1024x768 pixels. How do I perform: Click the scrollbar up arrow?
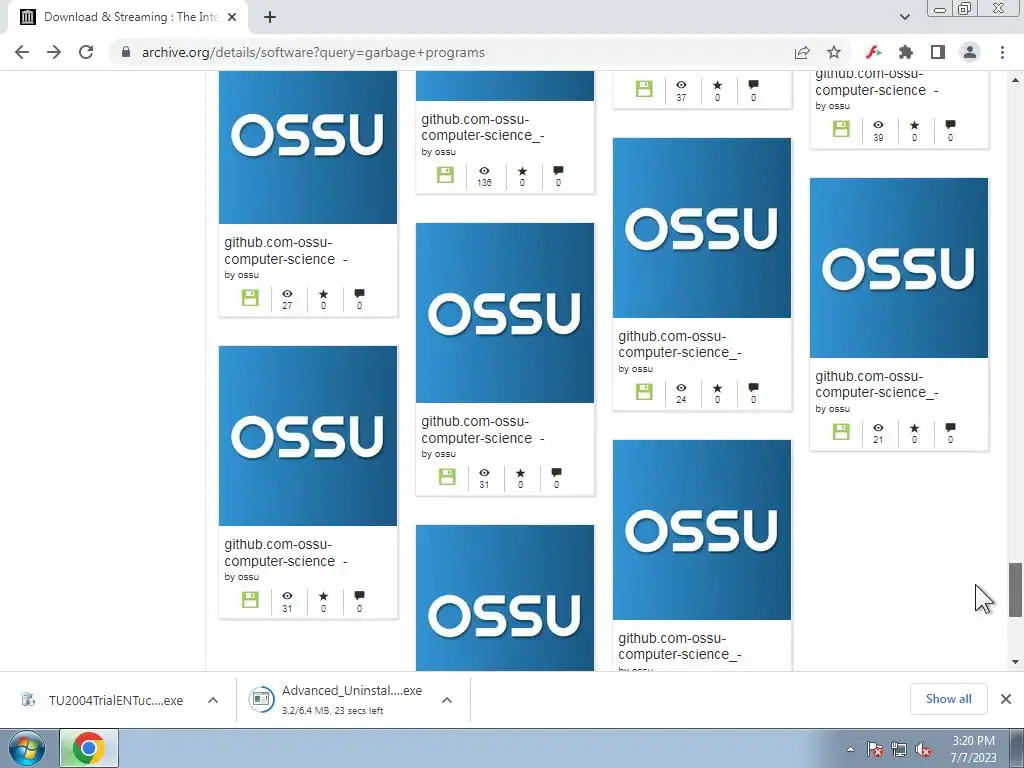1016,80
